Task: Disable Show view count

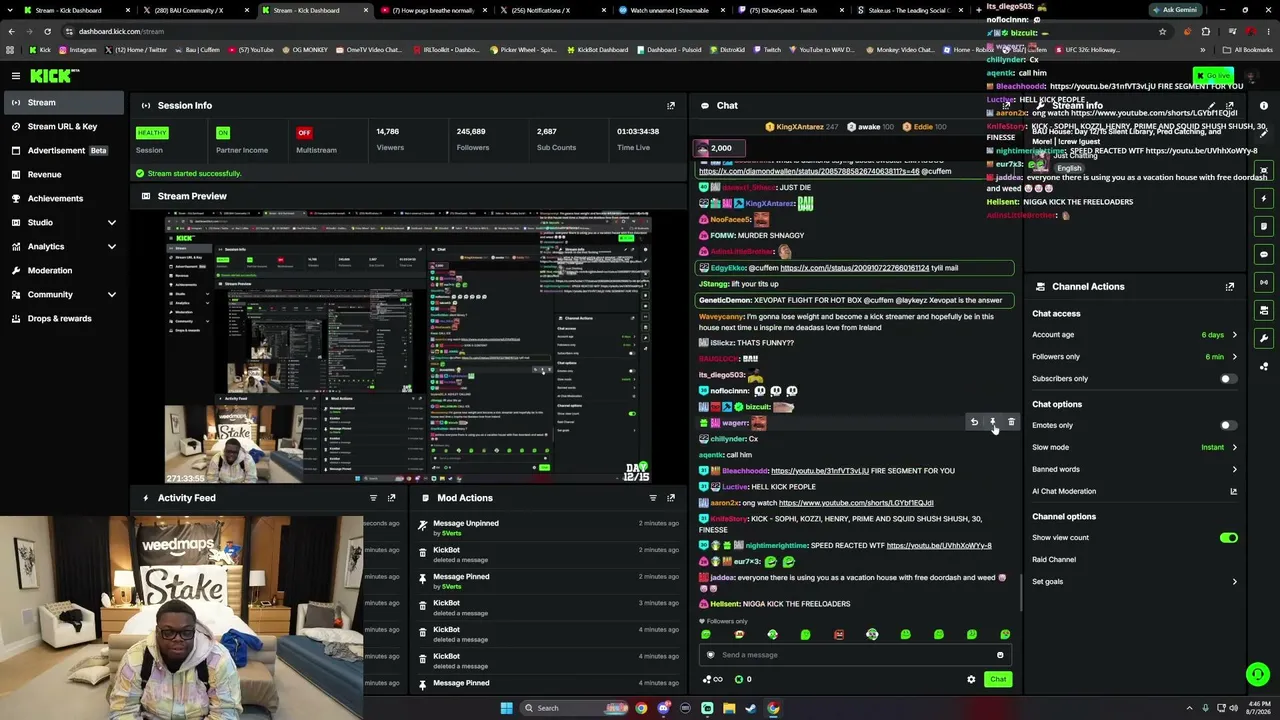Action: coord(1229,538)
